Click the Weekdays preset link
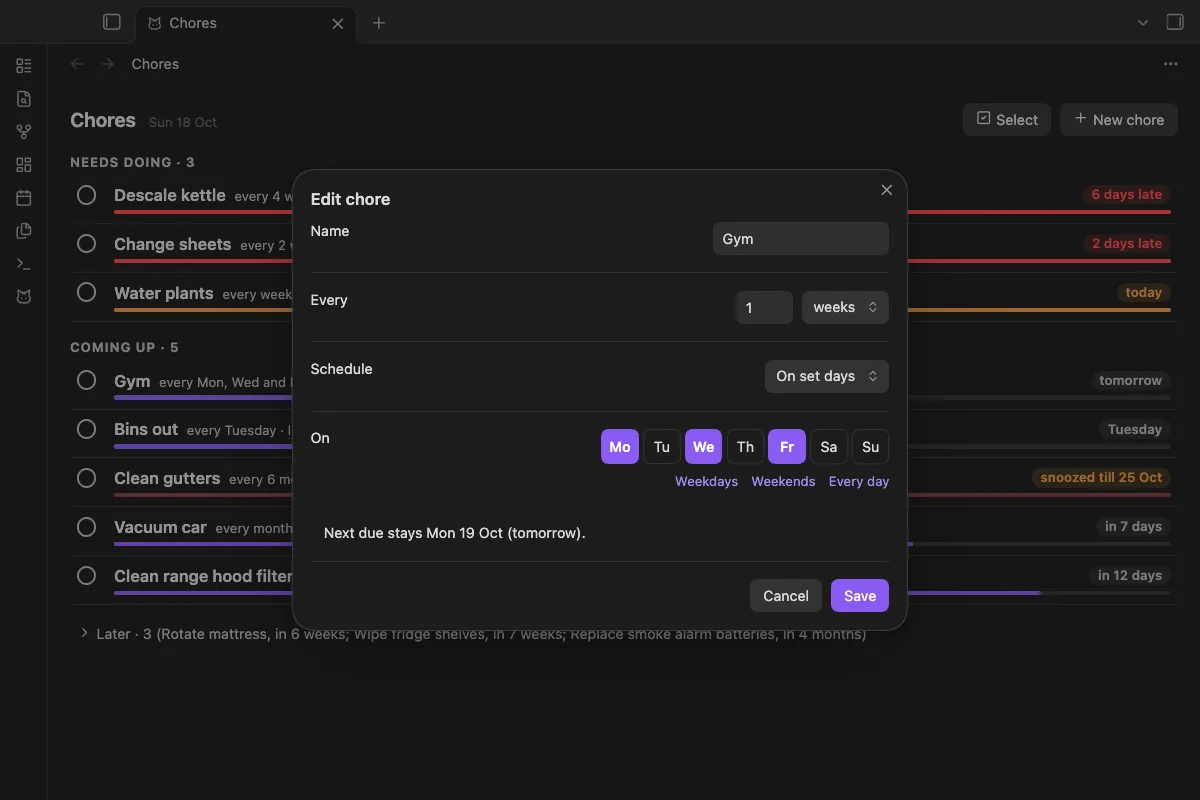Viewport: 1200px width, 800px height. (706, 482)
